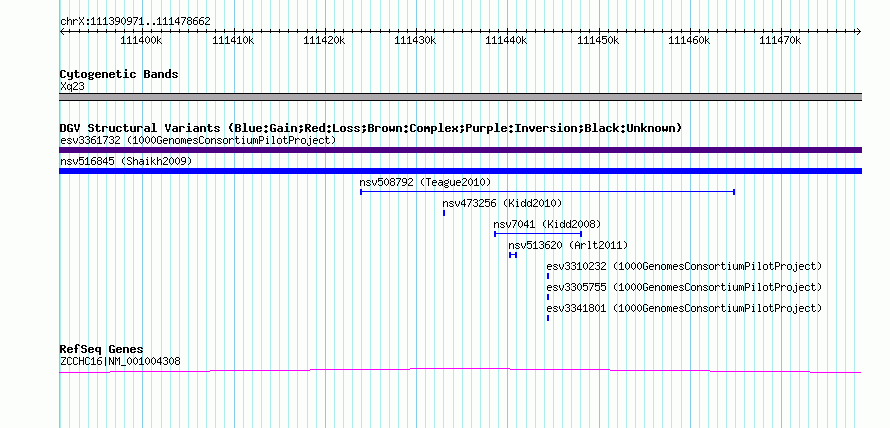Select the purple esv3361732 inversion bar
The image size is (890, 428).
(460, 150)
